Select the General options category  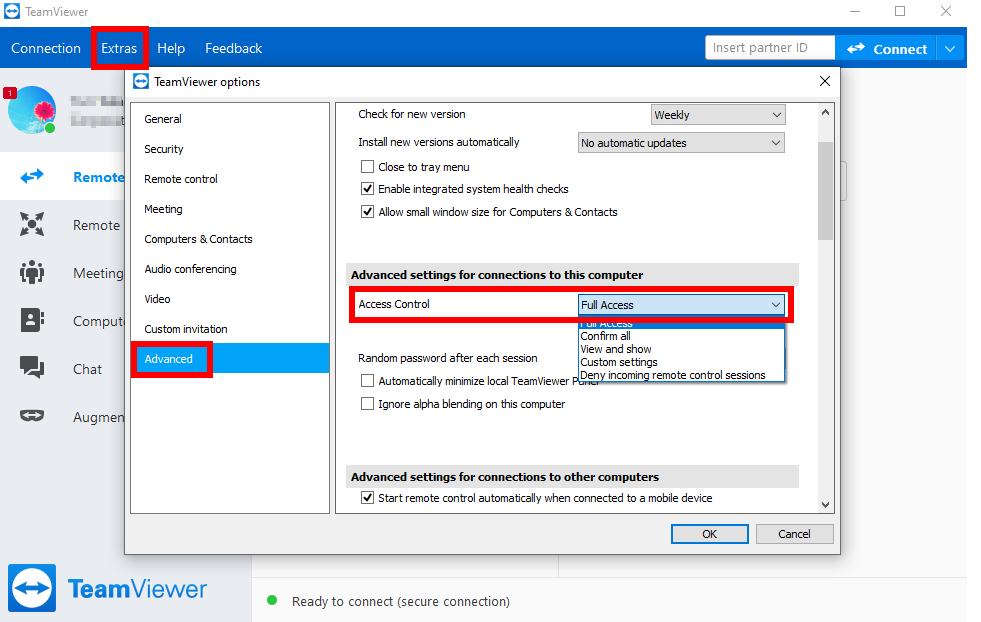point(230,119)
